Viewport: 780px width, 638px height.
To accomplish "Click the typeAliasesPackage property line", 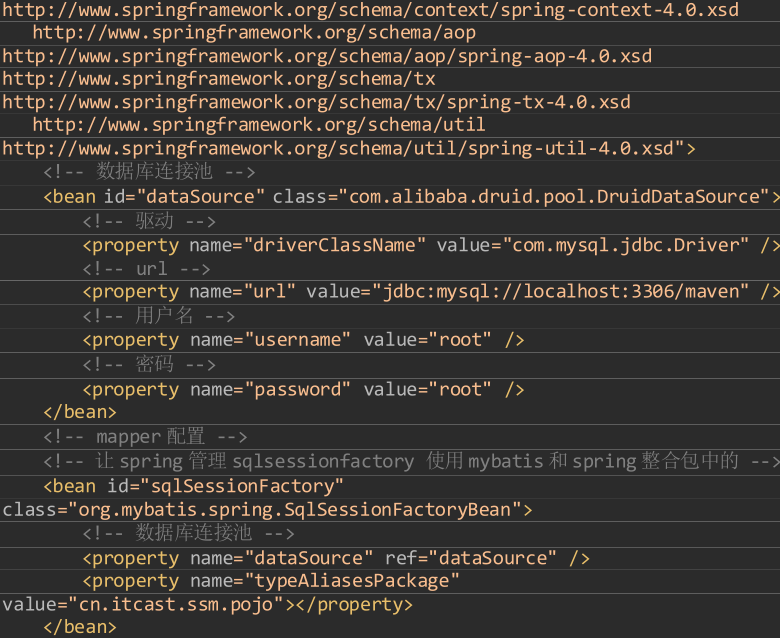I will (271, 581).
